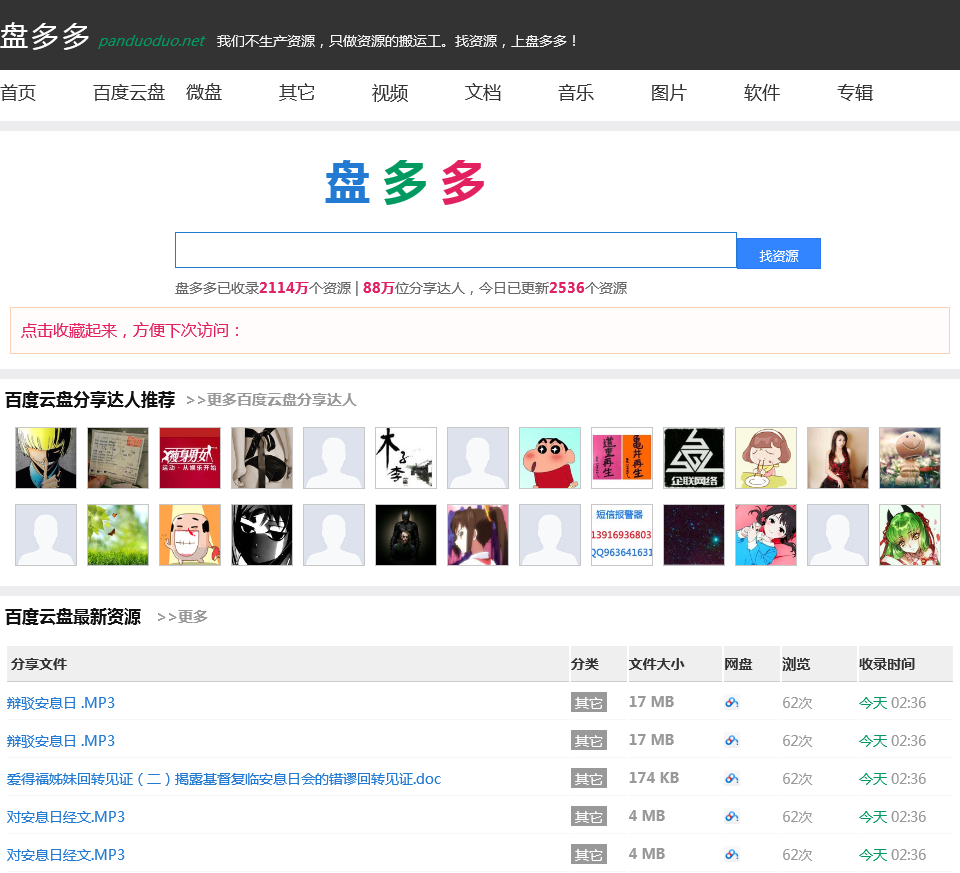Open the Crayon Shin-chan avatar profile
Screen dimensions: 960x873
coord(550,458)
